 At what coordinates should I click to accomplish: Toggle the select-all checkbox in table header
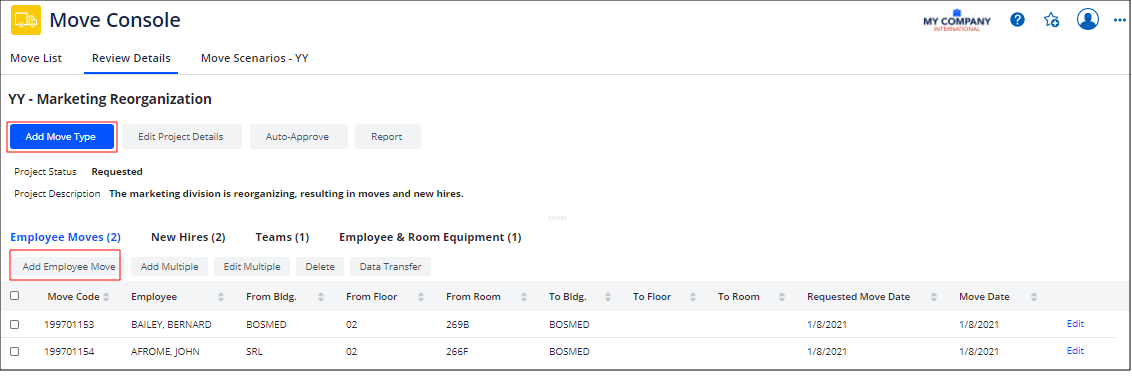click(14, 295)
